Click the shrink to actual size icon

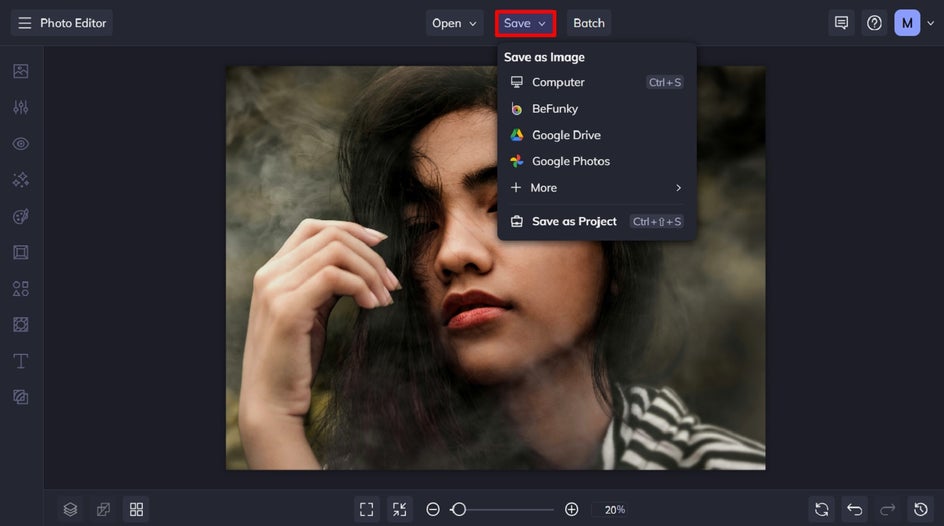[400, 510]
